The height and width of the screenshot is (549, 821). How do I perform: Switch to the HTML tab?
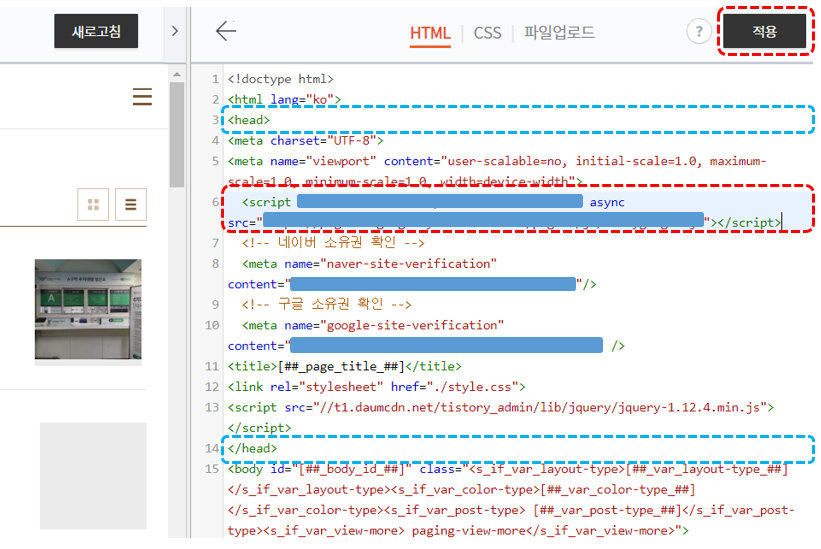430,33
